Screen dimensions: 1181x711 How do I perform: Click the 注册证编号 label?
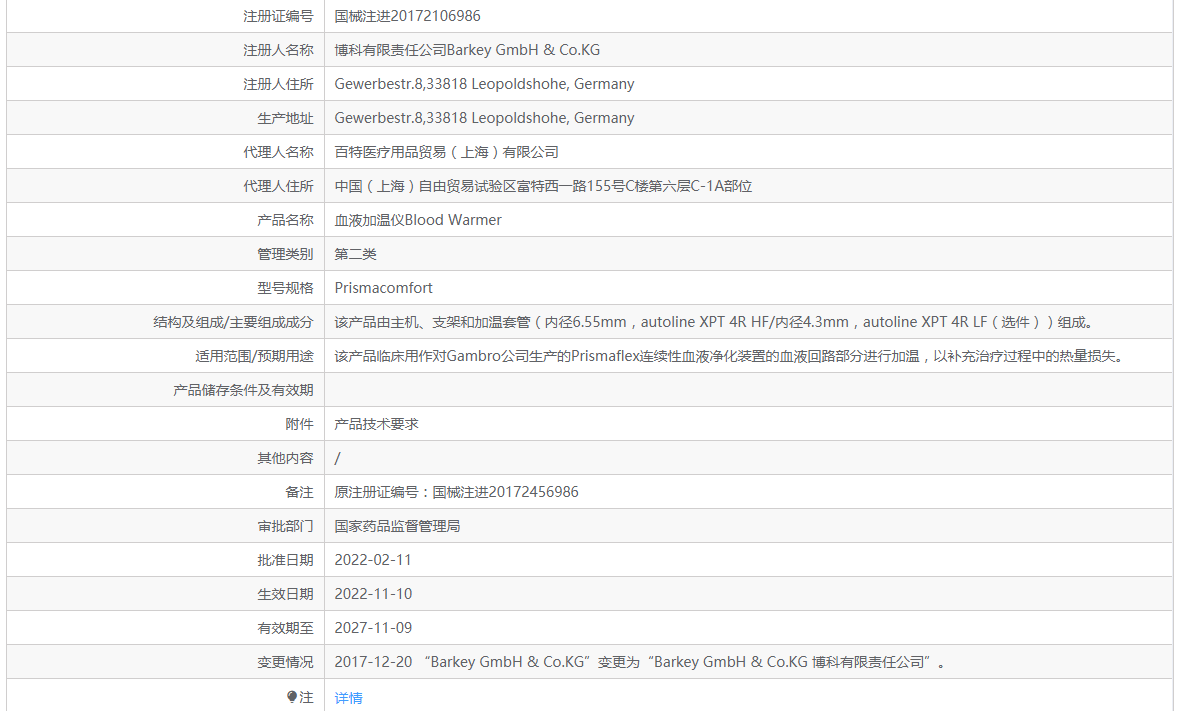click(x=278, y=16)
